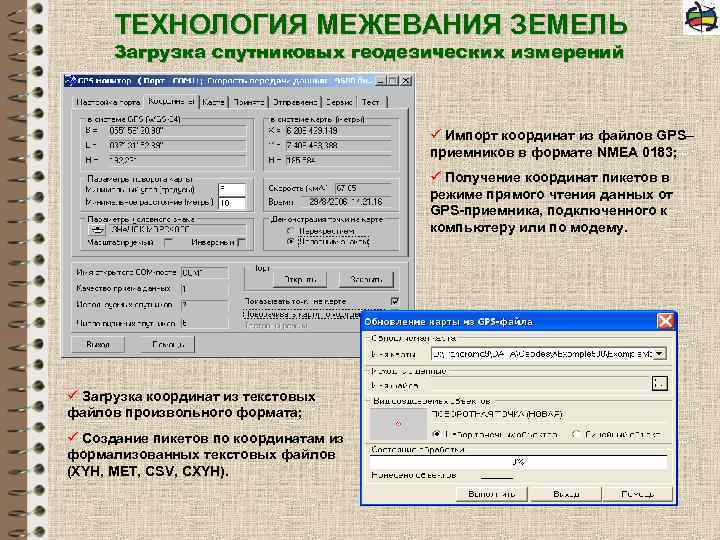Viewport: 720px width, 540px height.
Task: Click the 'Скорость' speed value field
Action: pos(363,188)
